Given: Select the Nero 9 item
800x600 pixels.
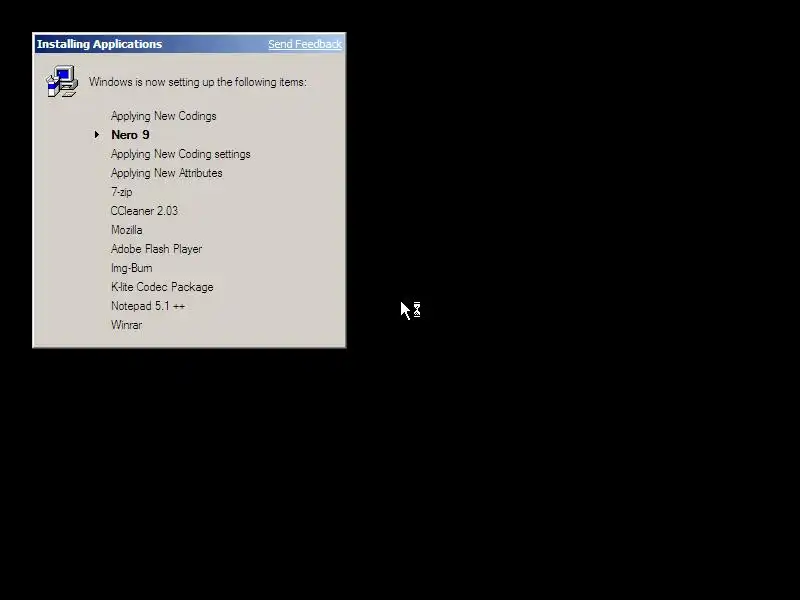Looking at the screenshot, I should [130, 135].
